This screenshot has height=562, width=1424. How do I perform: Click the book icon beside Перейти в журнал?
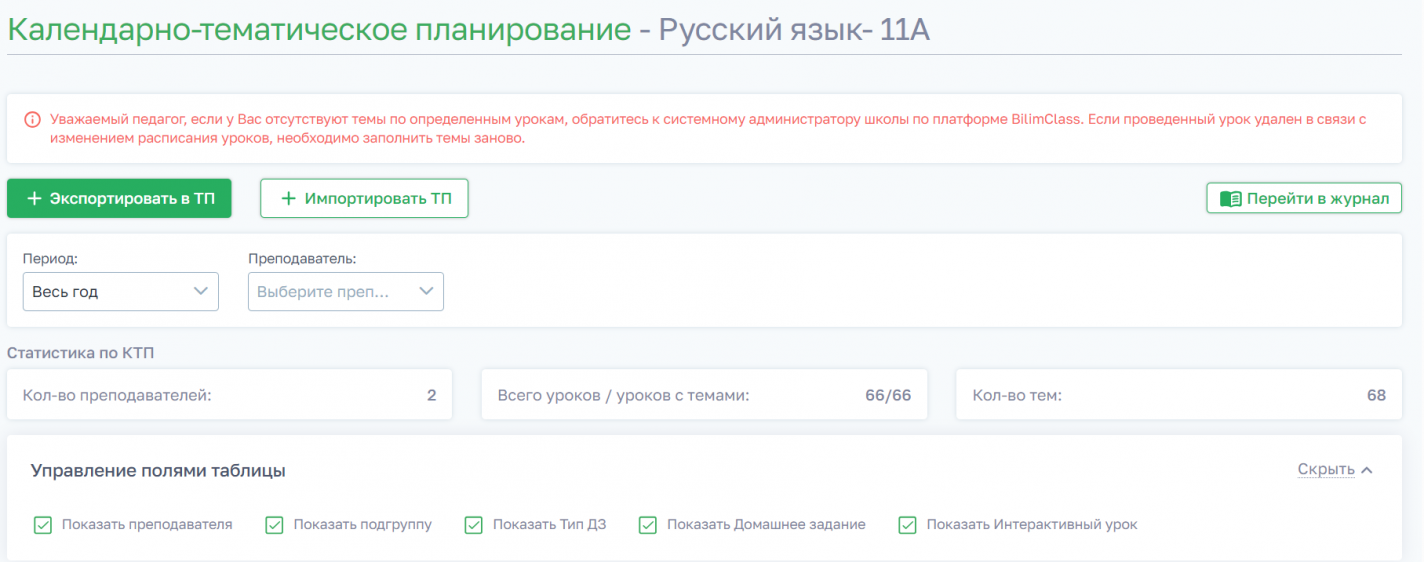coord(1230,199)
